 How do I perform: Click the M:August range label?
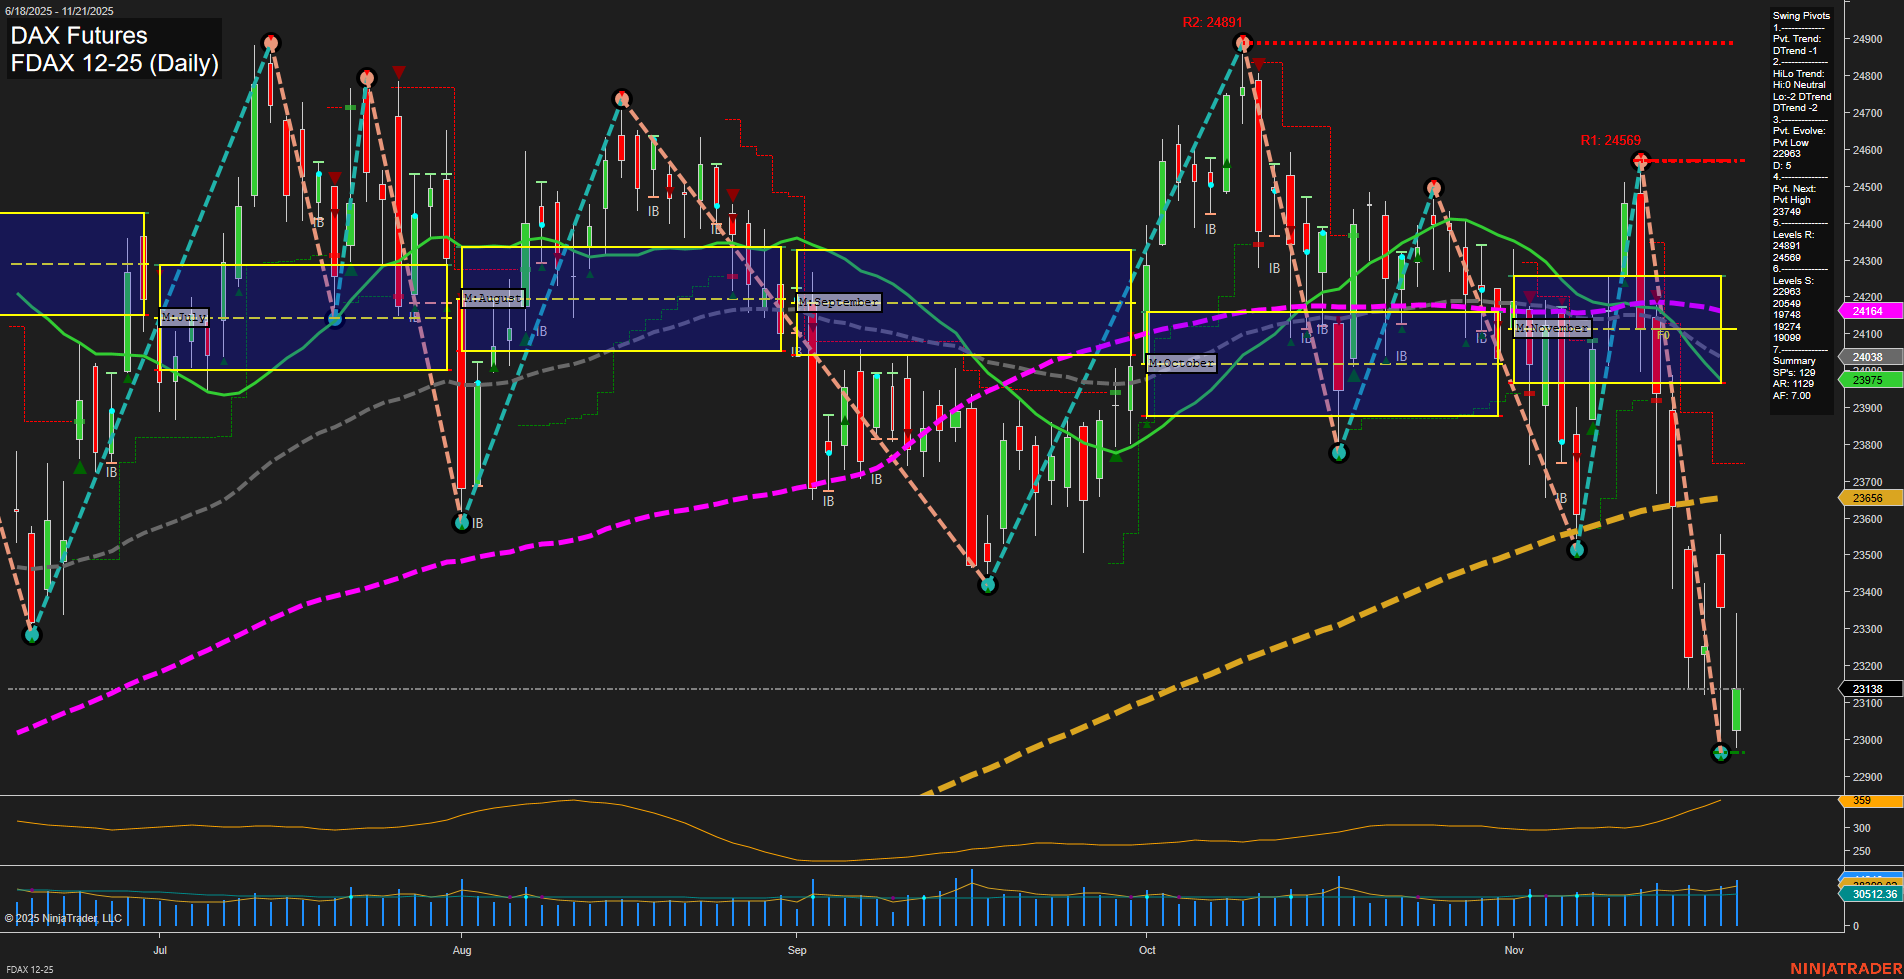point(491,297)
